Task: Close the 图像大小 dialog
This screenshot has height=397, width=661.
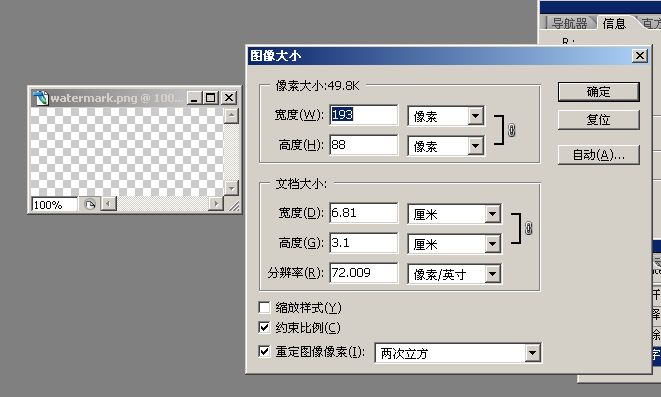Action: click(640, 56)
